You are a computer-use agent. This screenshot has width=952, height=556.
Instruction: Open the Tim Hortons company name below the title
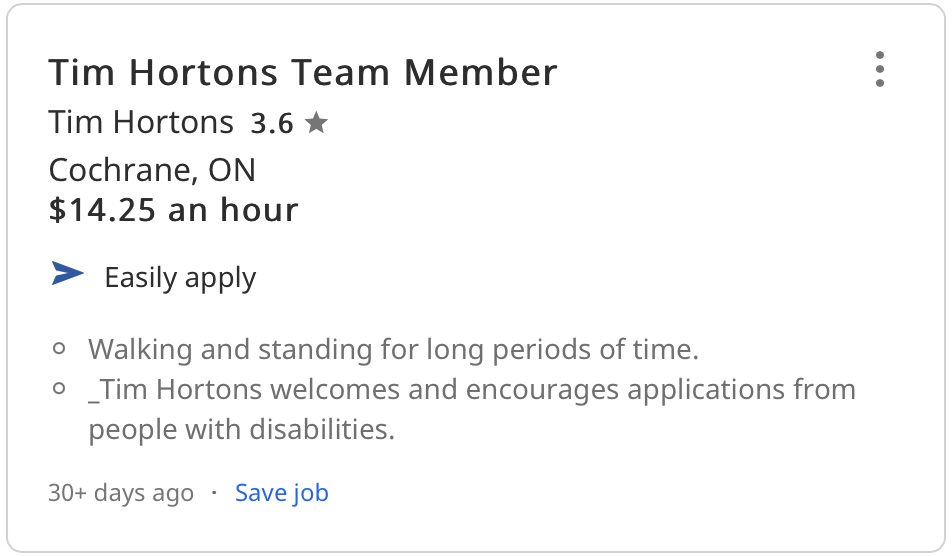point(141,123)
